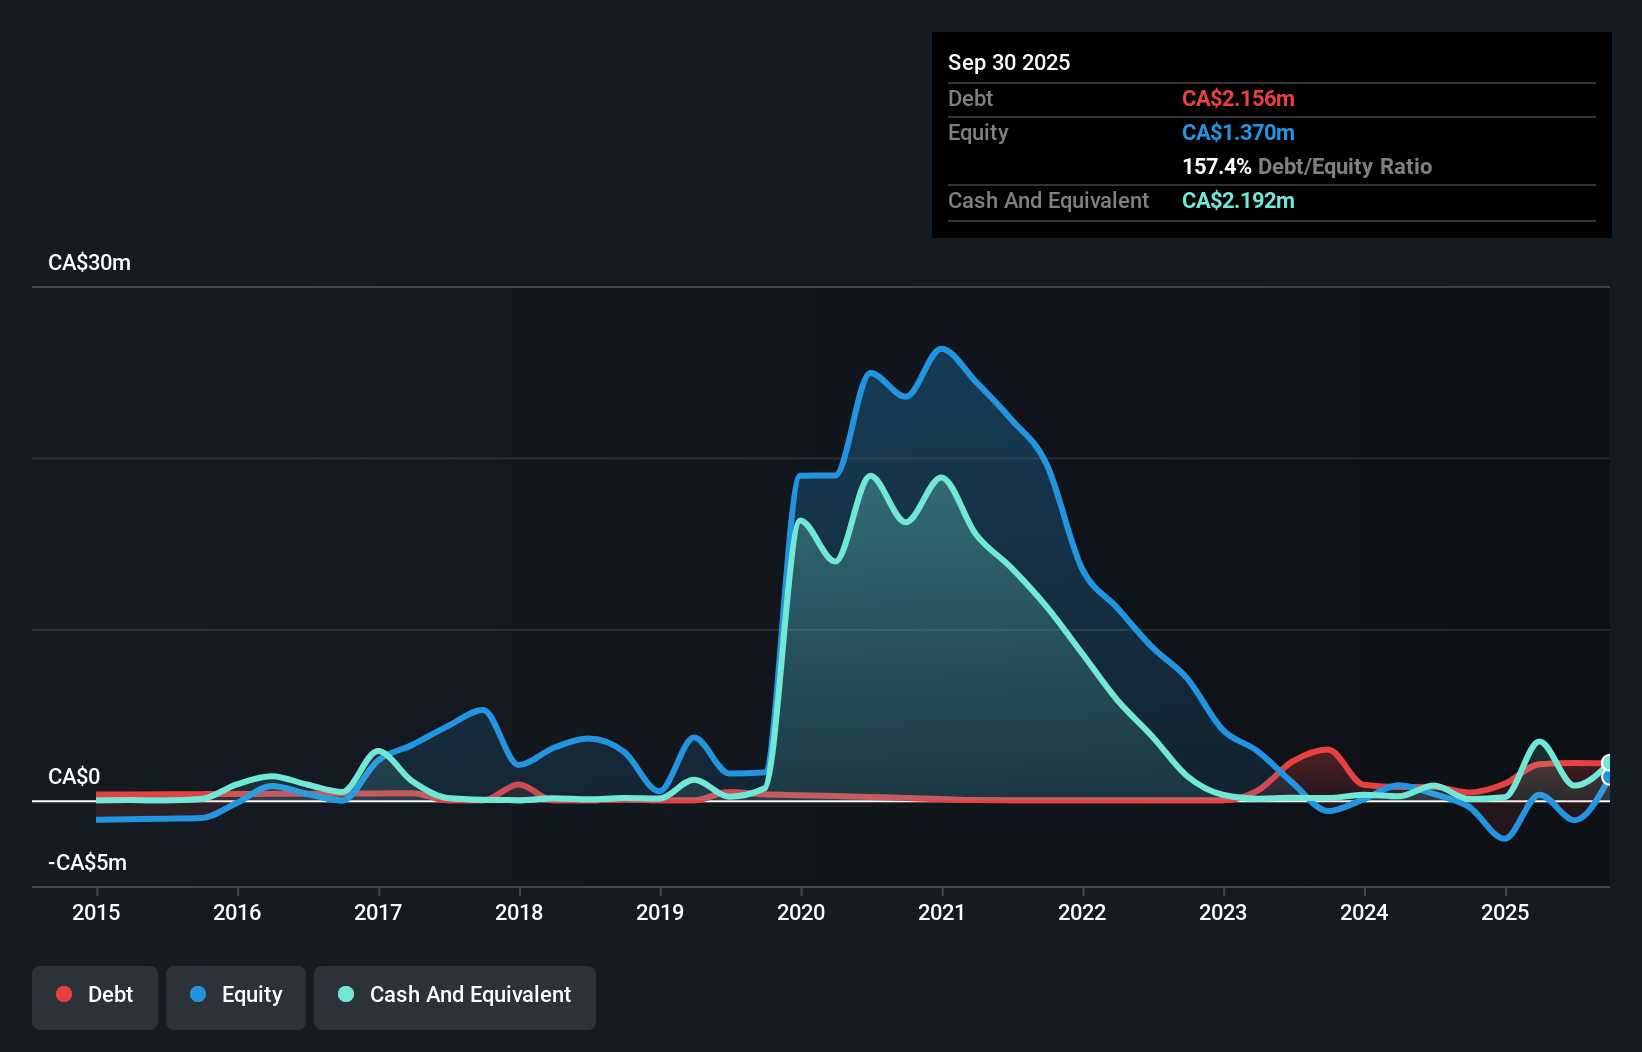1642x1052 pixels.
Task: Click the blue Equity legend dot
Action: coord(199,994)
